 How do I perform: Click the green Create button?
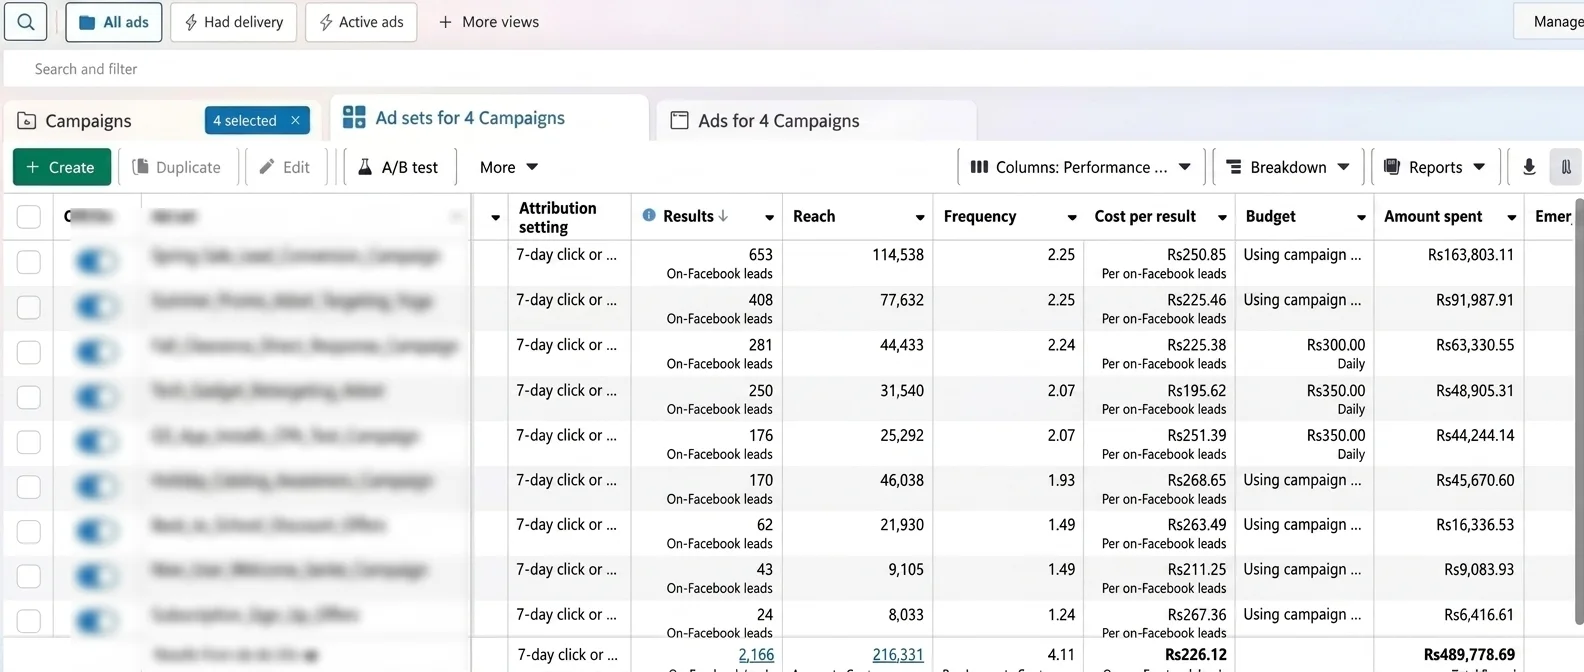coord(61,167)
